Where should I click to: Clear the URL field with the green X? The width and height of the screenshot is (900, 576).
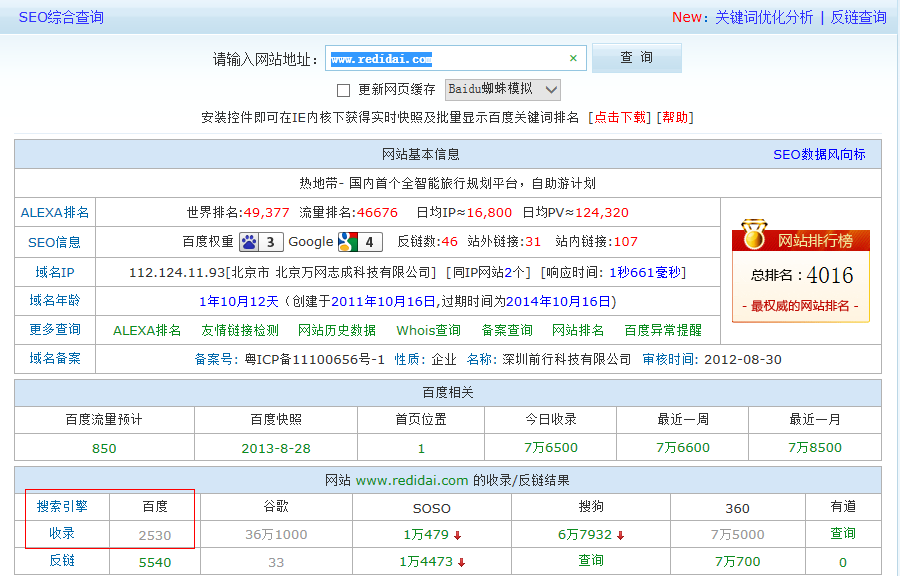coord(573,58)
